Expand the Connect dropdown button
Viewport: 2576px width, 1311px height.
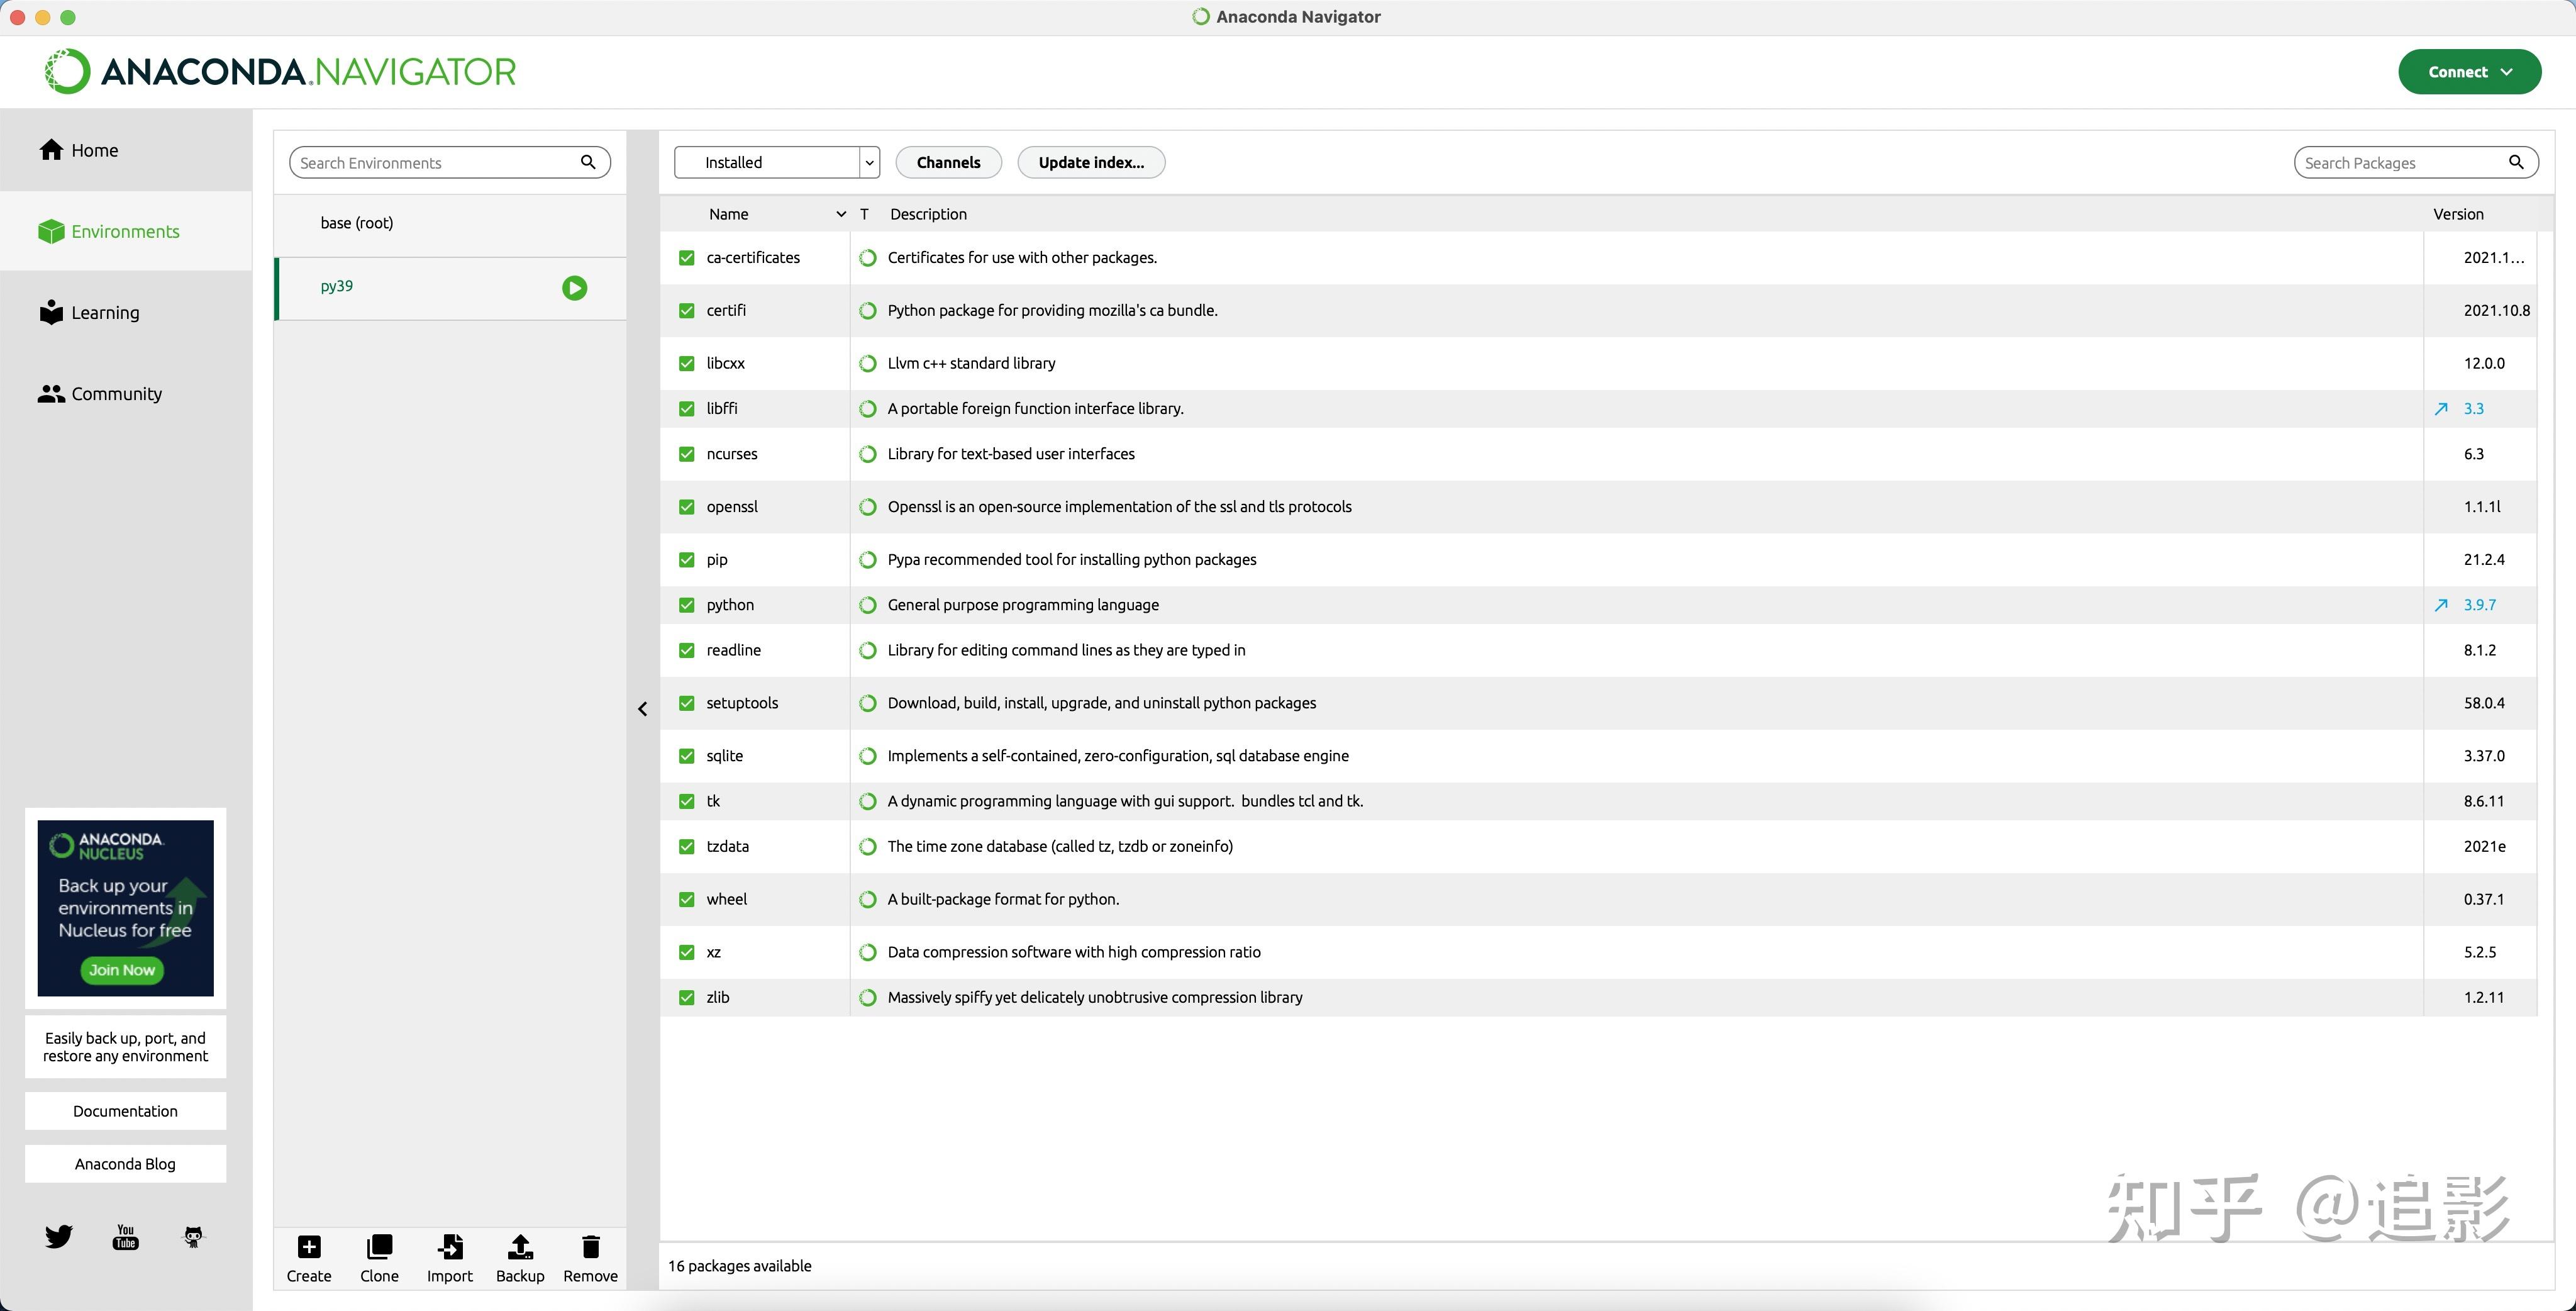pos(2469,72)
